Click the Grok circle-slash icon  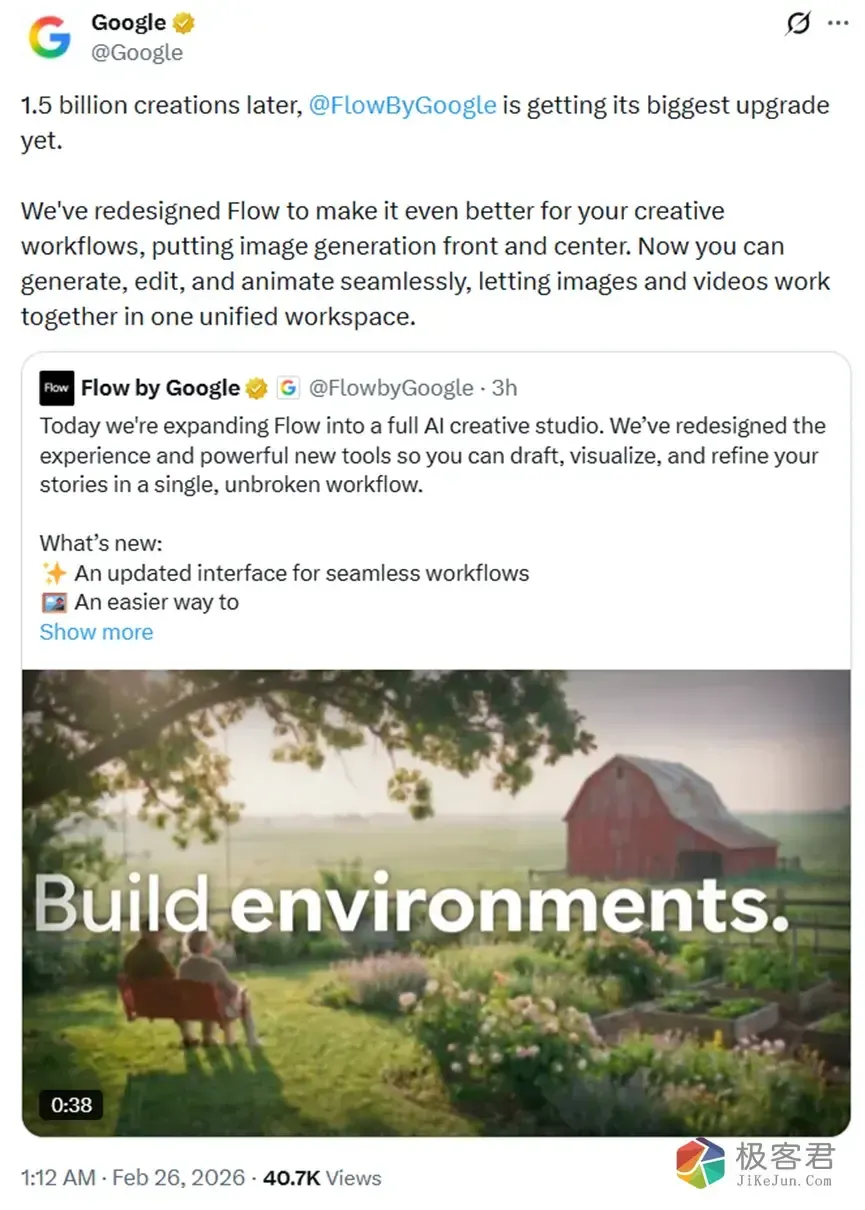pos(797,24)
